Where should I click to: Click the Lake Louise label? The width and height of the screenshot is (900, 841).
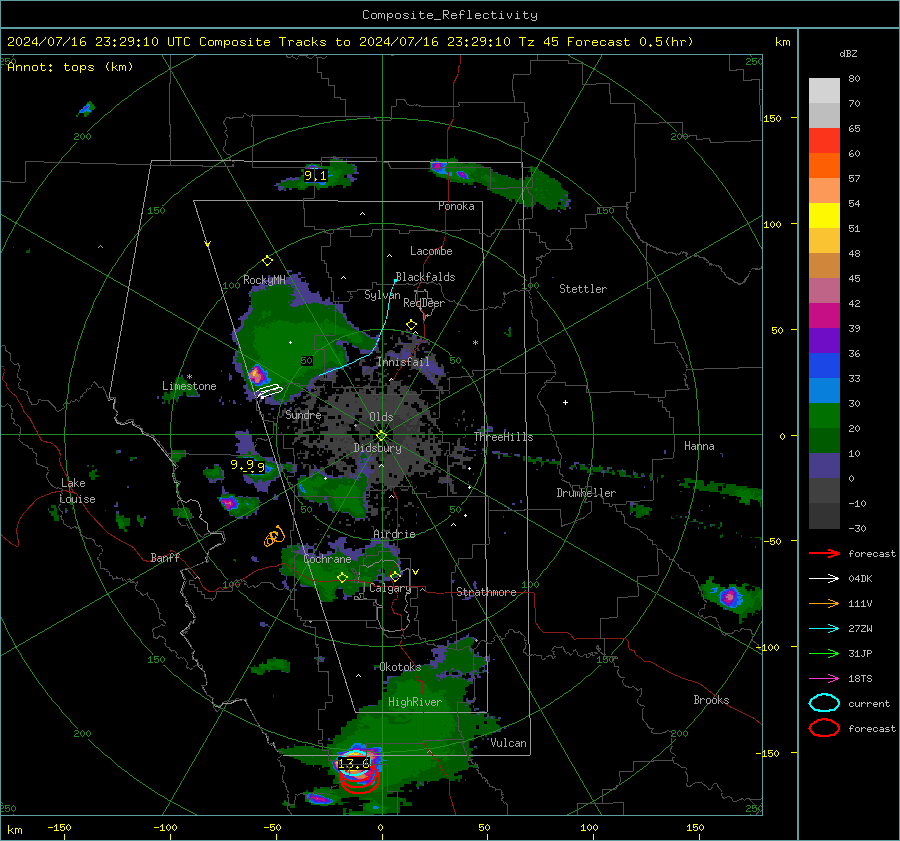(77, 491)
